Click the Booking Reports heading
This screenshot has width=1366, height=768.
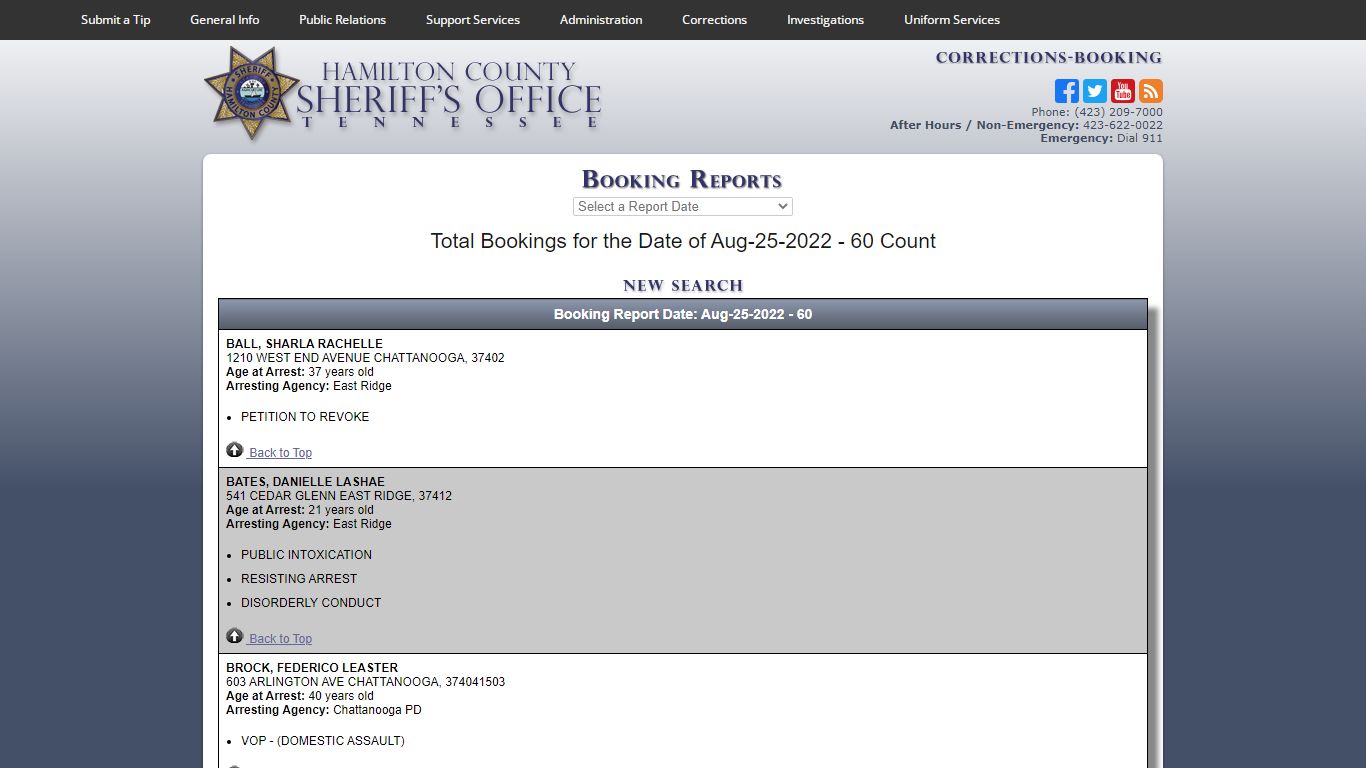coord(682,180)
